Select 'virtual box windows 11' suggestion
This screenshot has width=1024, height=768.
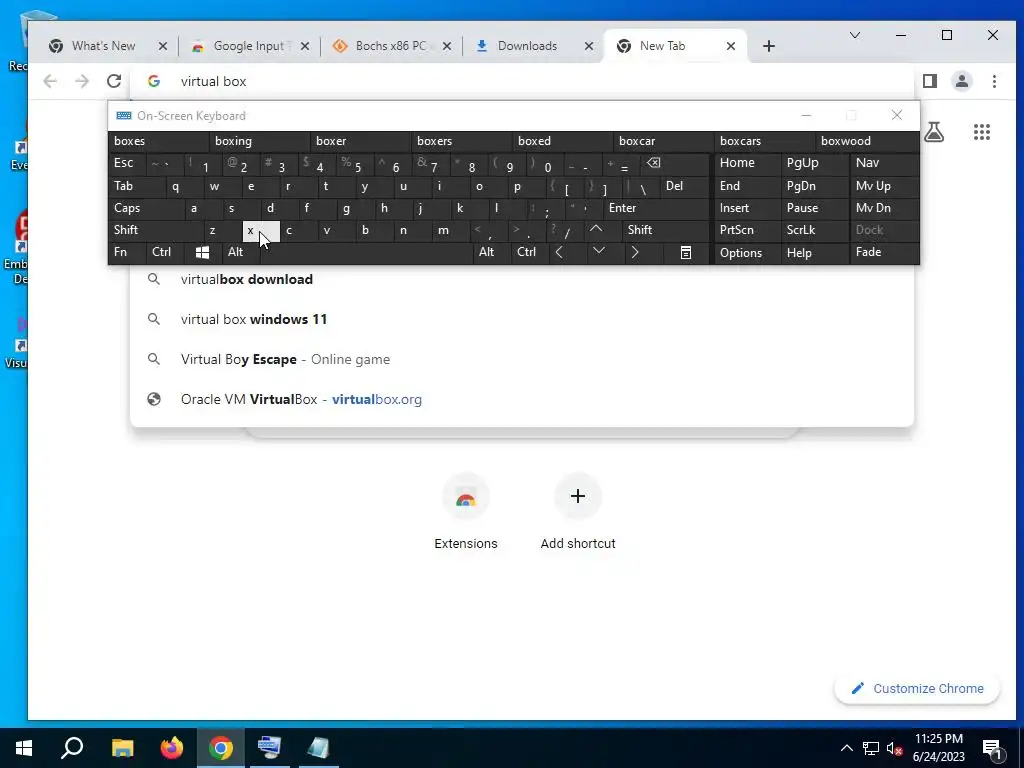tap(522, 319)
